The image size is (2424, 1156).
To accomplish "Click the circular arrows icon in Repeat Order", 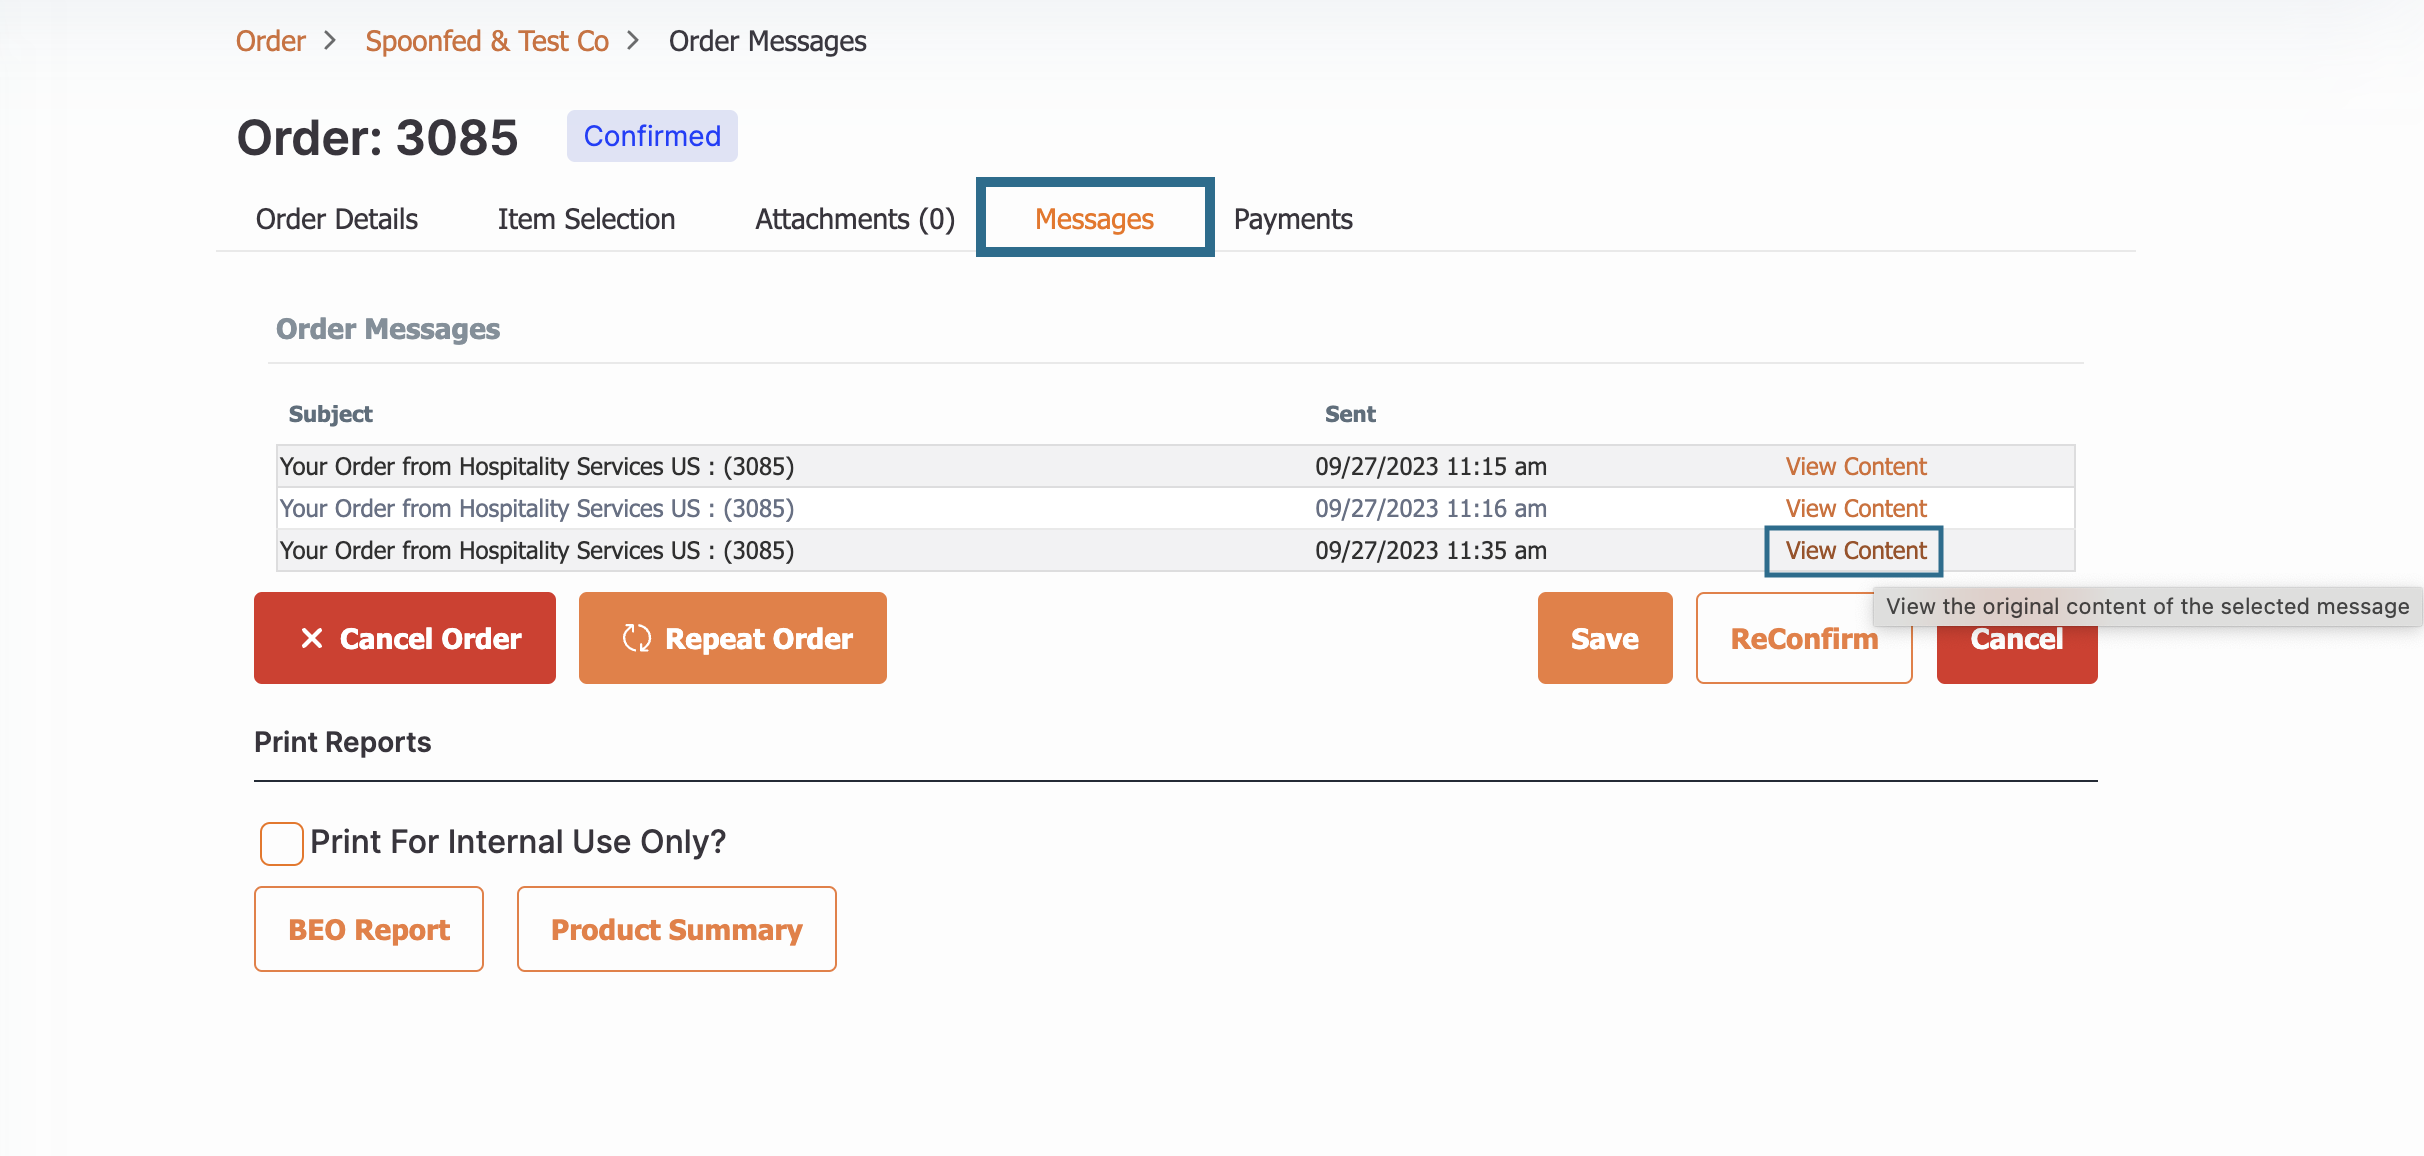I will tap(637, 638).
